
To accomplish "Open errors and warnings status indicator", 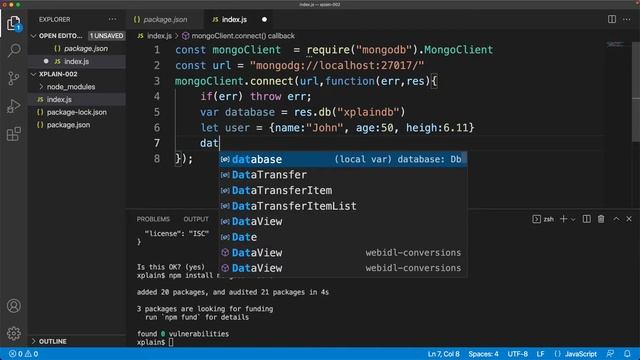I will coord(23,354).
